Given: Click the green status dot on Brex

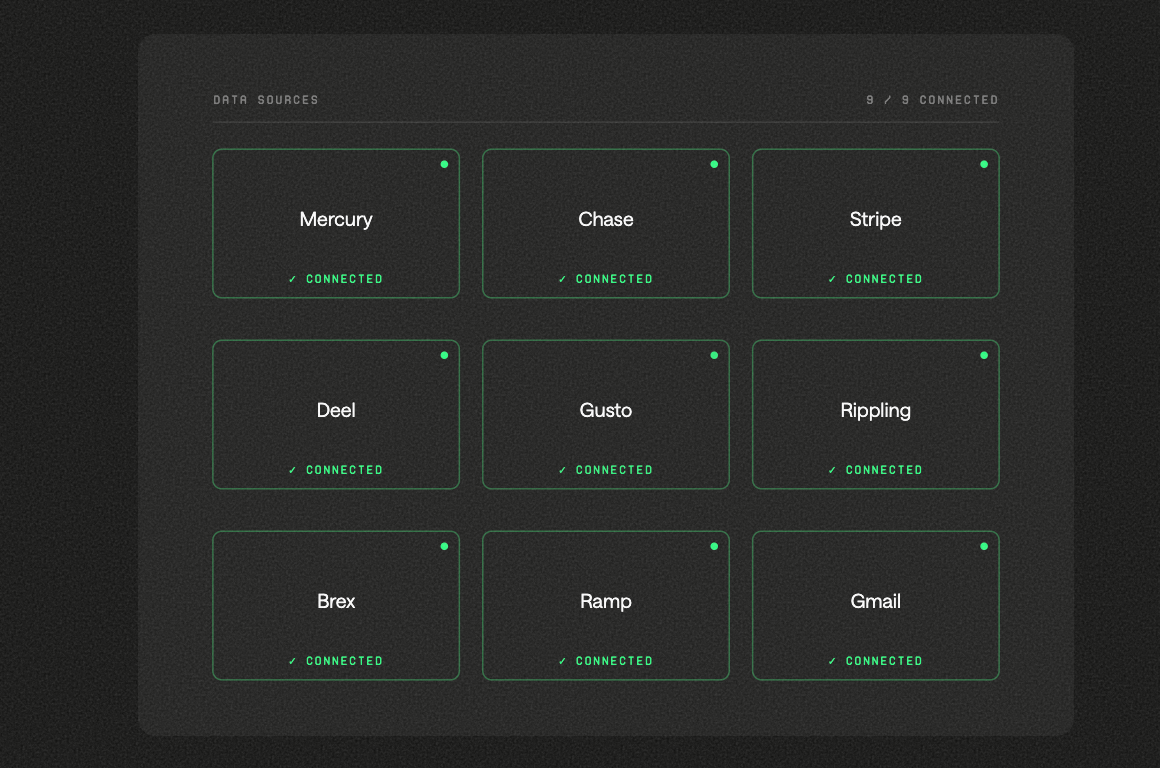Looking at the screenshot, I should 445,546.
